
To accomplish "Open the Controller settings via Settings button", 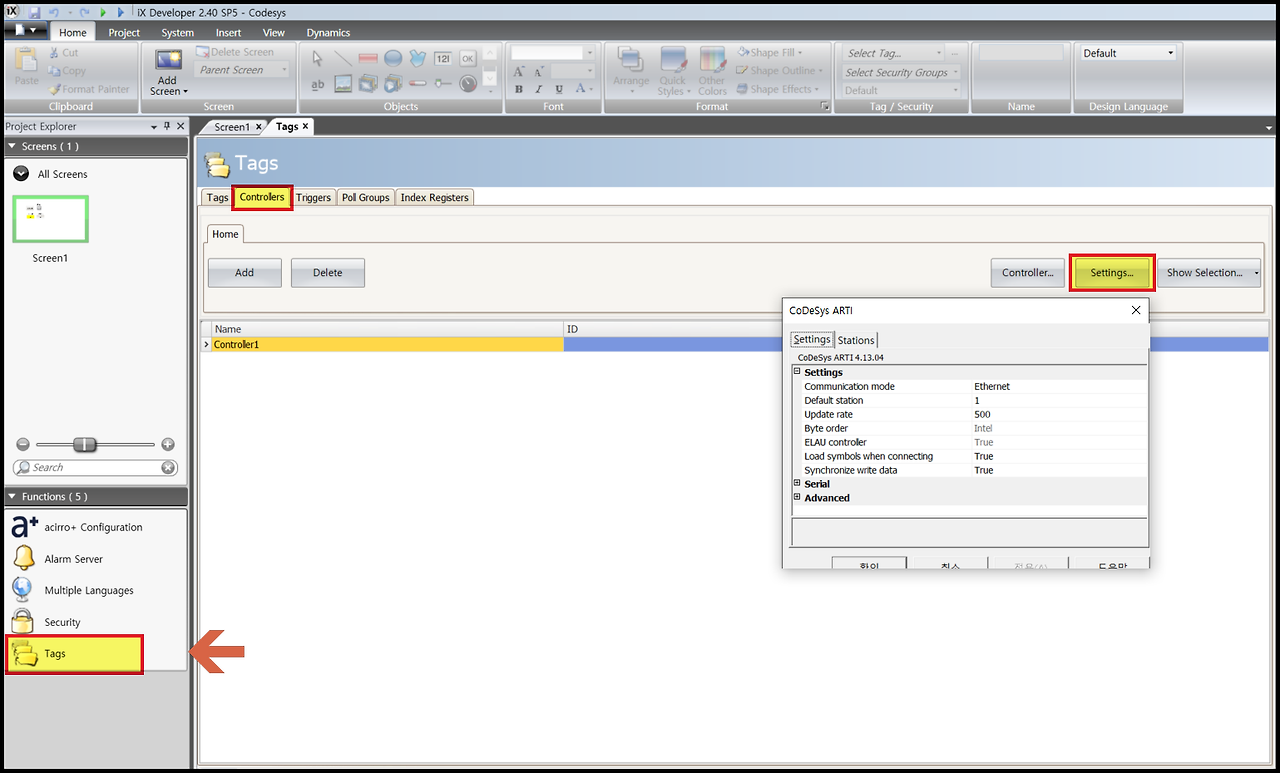I will (x=1111, y=272).
